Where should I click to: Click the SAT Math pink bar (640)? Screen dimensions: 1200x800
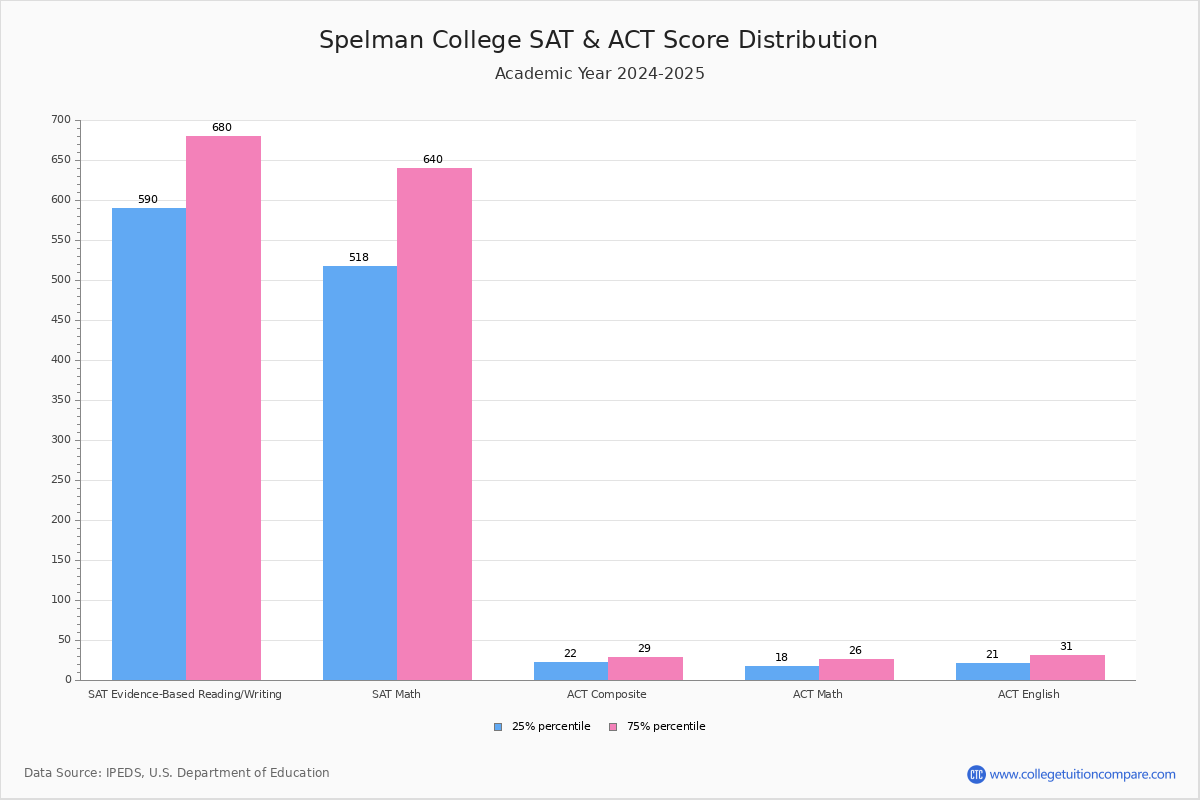point(434,424)
